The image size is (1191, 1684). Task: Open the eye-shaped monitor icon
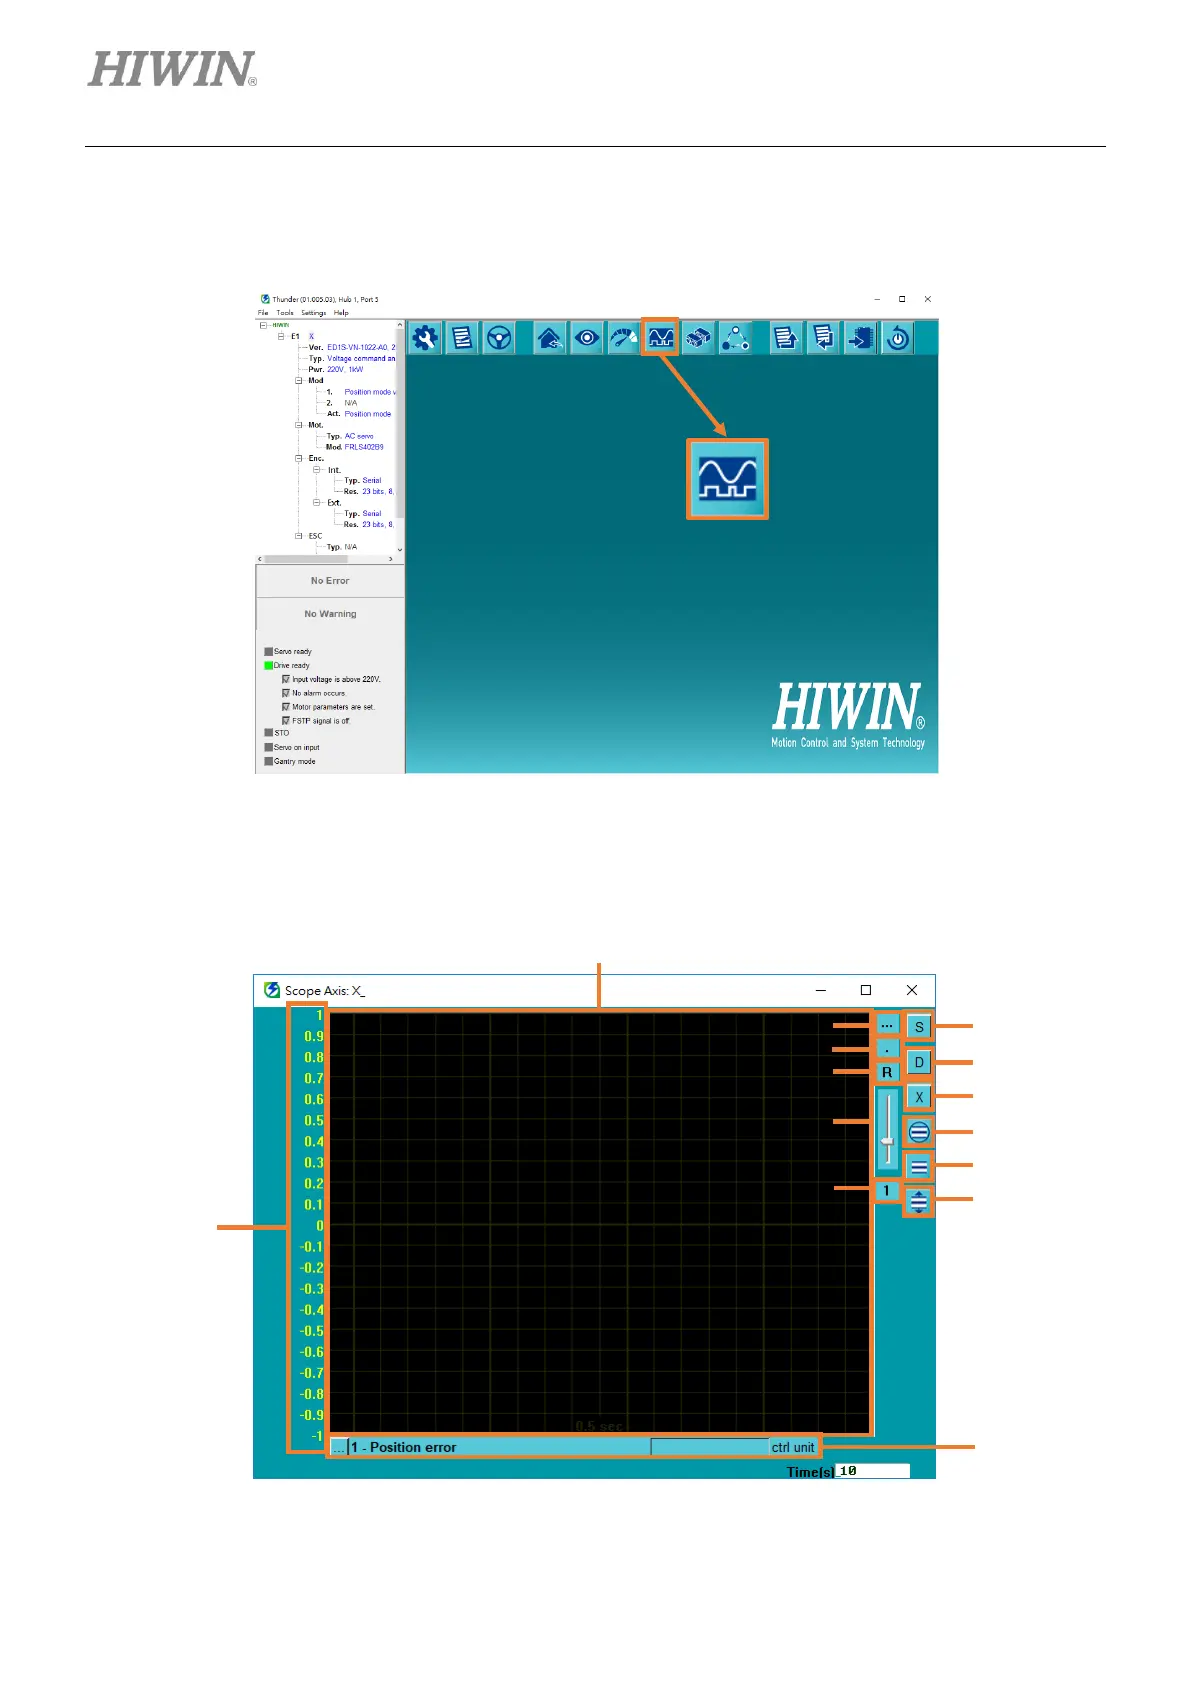click(587, 338)
